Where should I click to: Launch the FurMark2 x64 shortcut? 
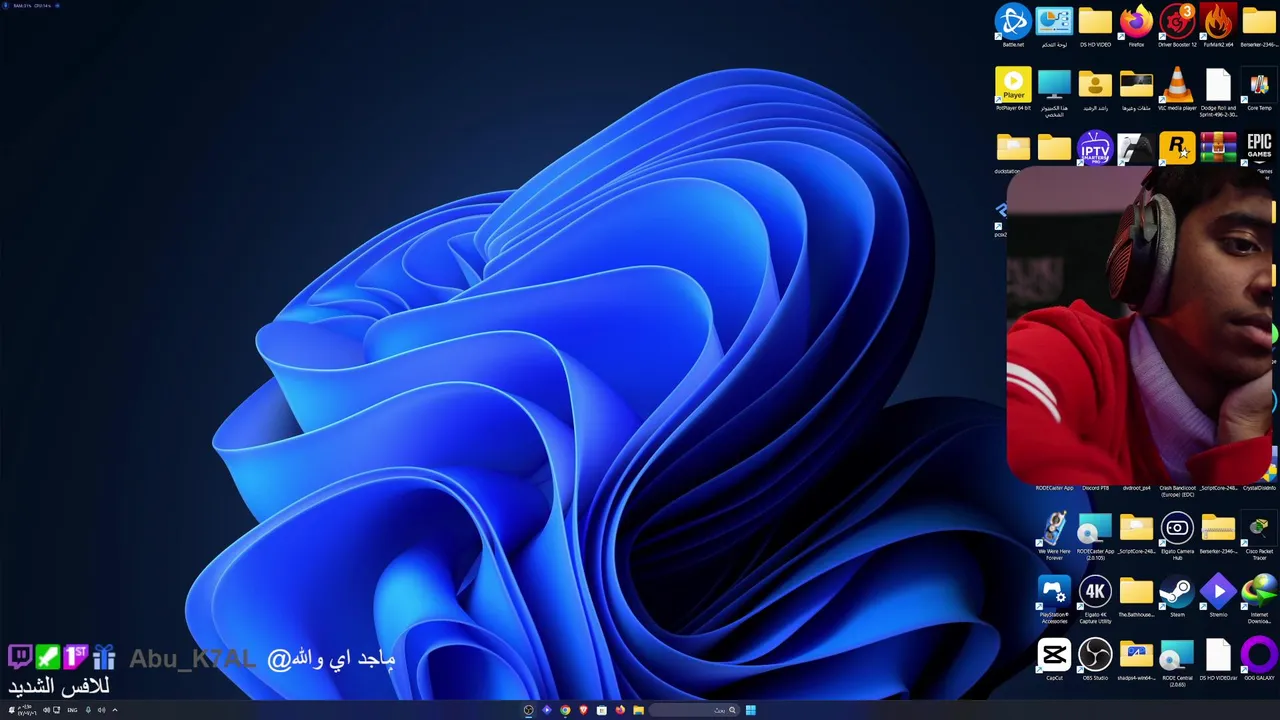[x=1218, y=26]
